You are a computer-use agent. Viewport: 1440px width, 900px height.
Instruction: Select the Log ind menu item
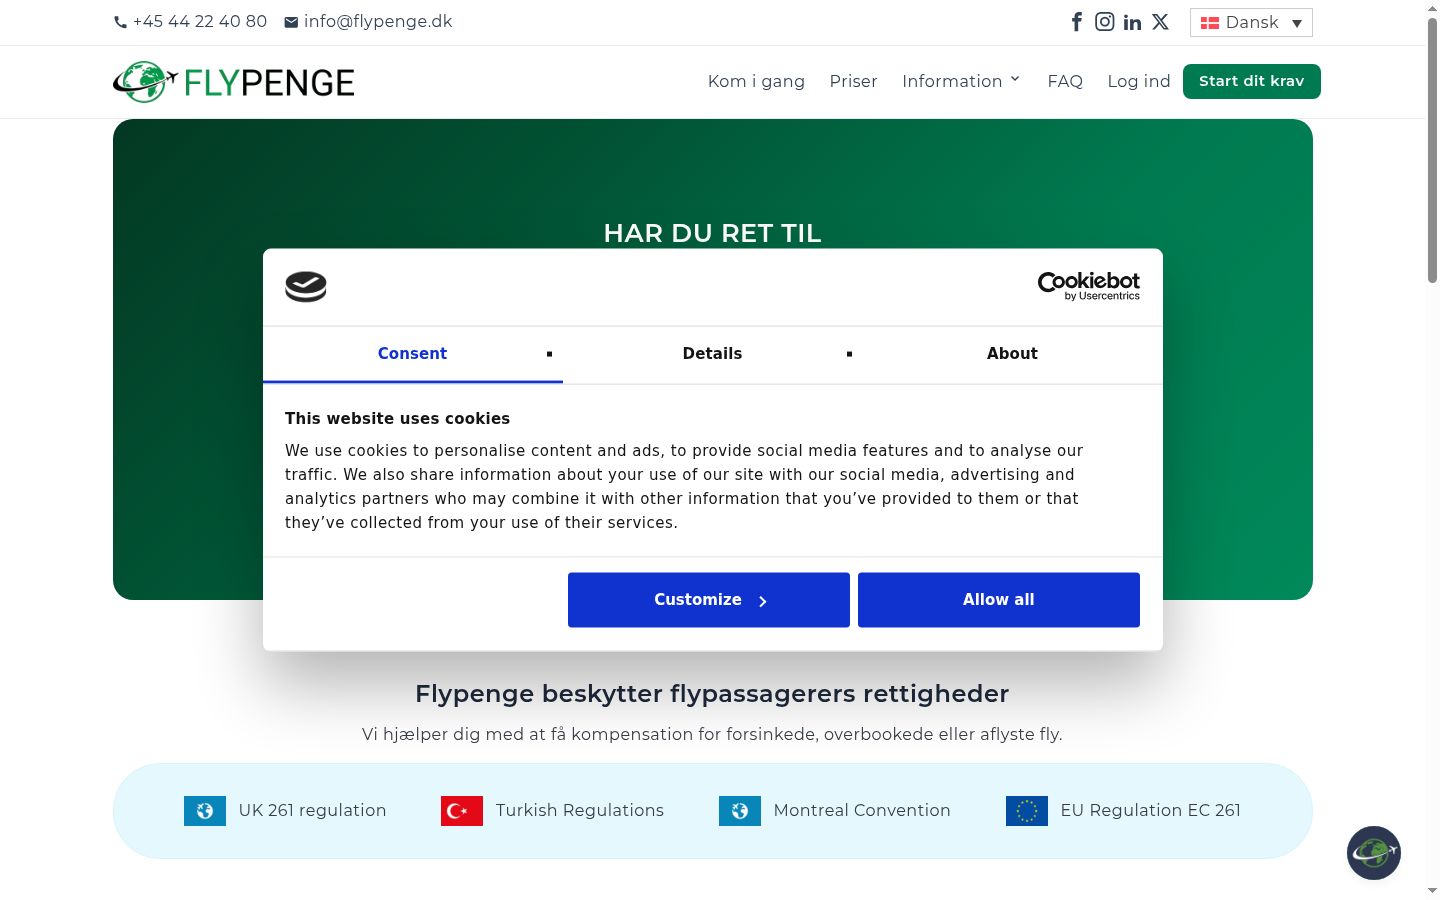[1139, 82]
